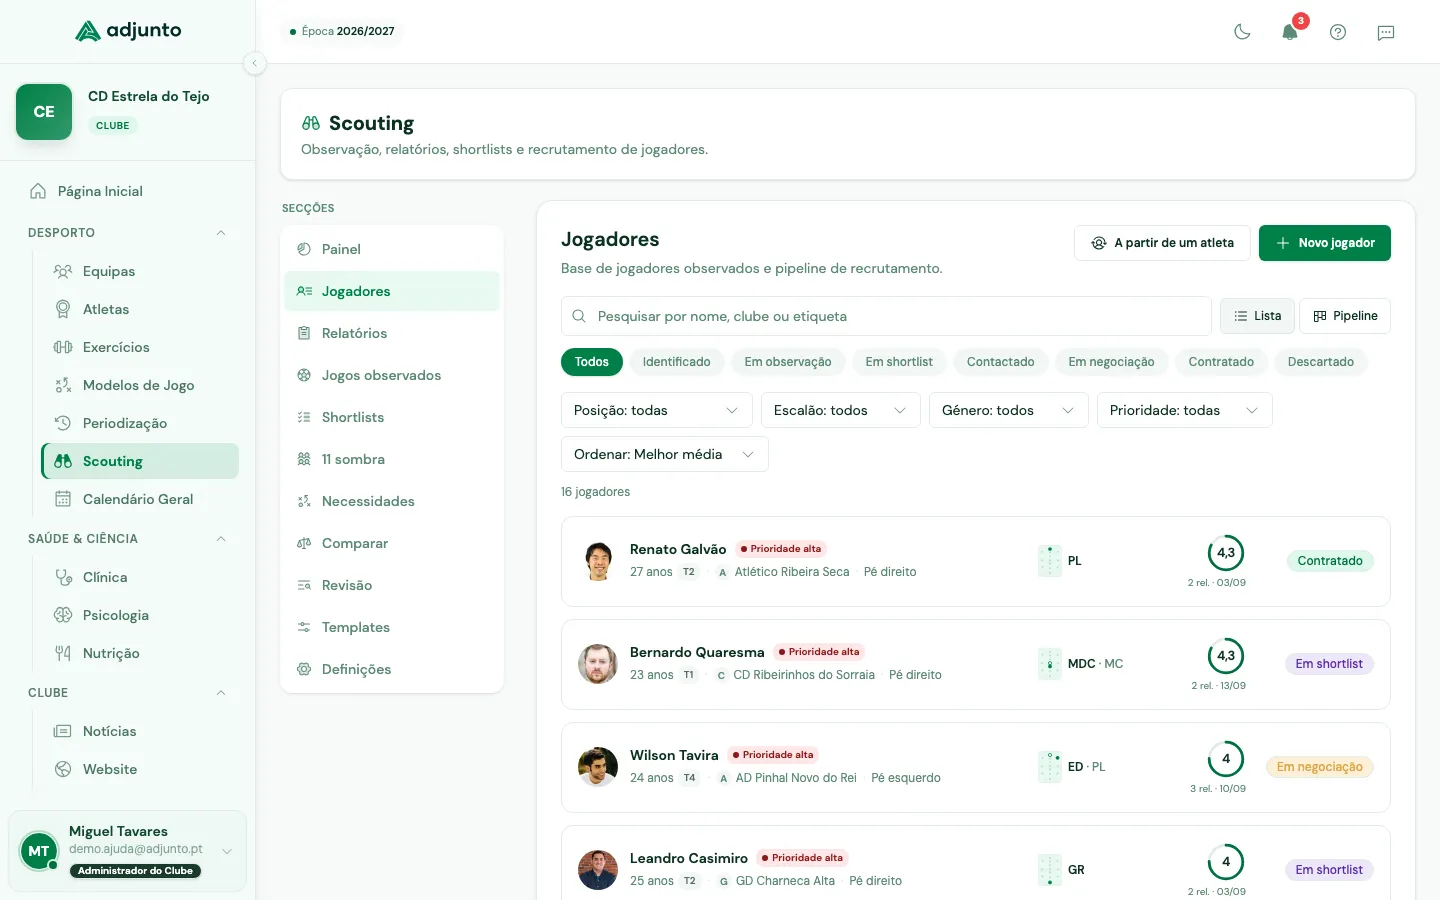
Task: Open Escalão: todos dropdown
Action: [x=841, y=410]
